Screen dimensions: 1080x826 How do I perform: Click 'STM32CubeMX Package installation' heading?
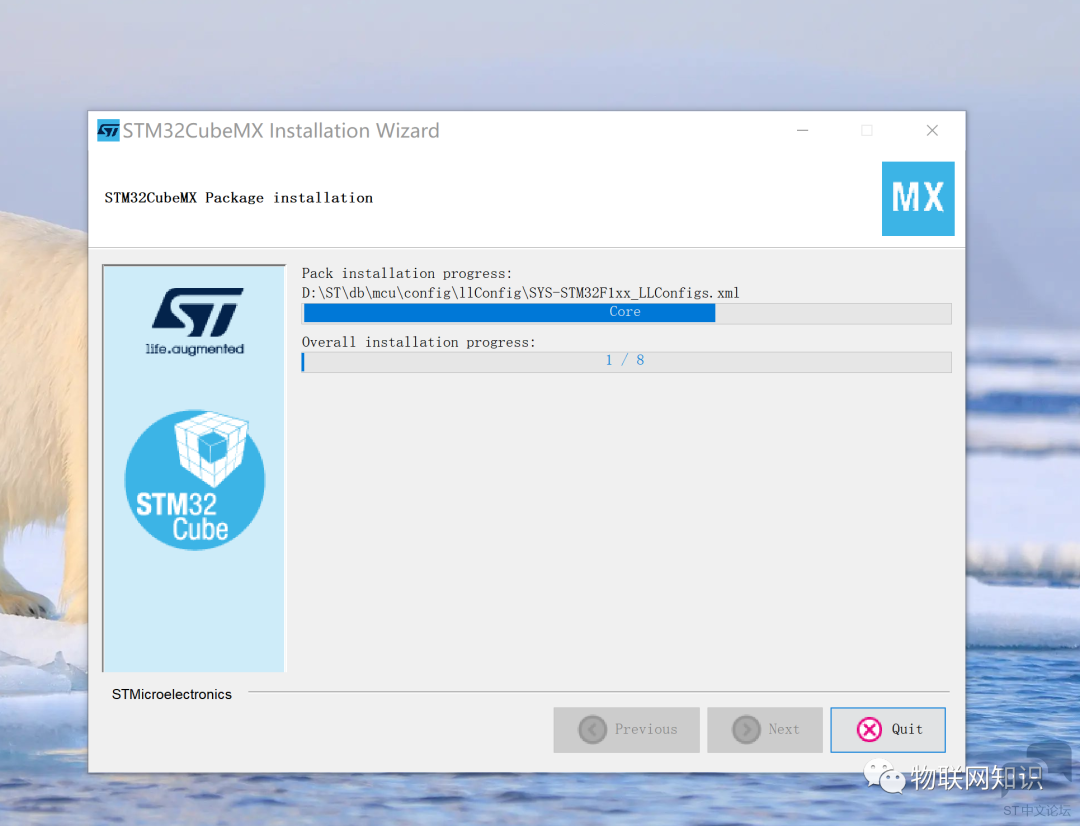(238, 198)
